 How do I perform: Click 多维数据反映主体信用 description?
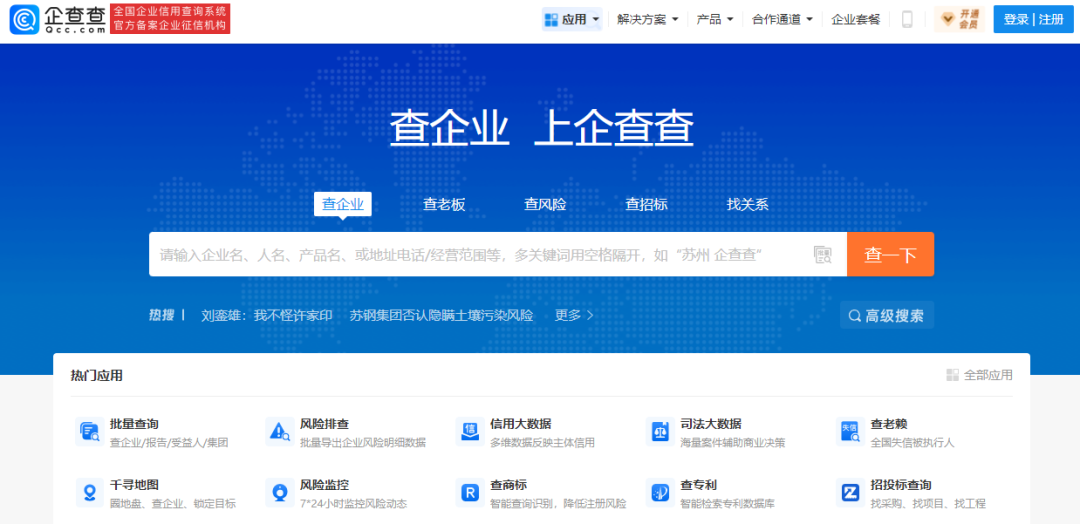click(x=542, y=443)
